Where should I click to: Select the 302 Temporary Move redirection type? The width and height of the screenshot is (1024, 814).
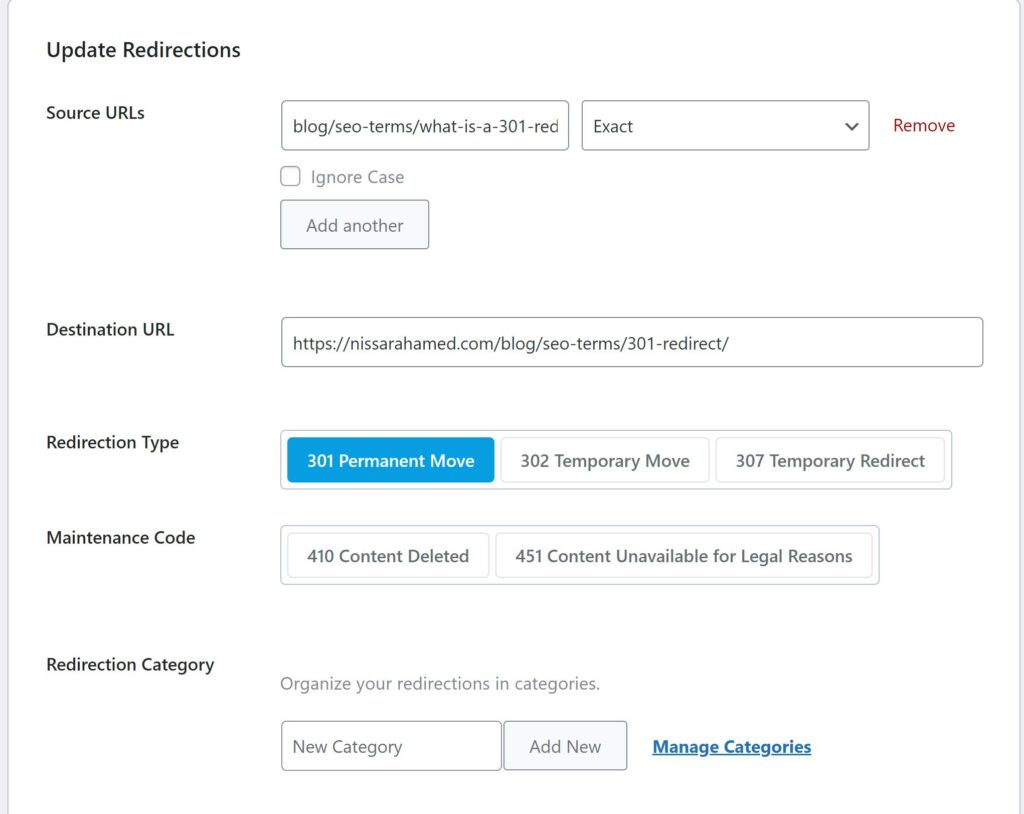point(604,460)
